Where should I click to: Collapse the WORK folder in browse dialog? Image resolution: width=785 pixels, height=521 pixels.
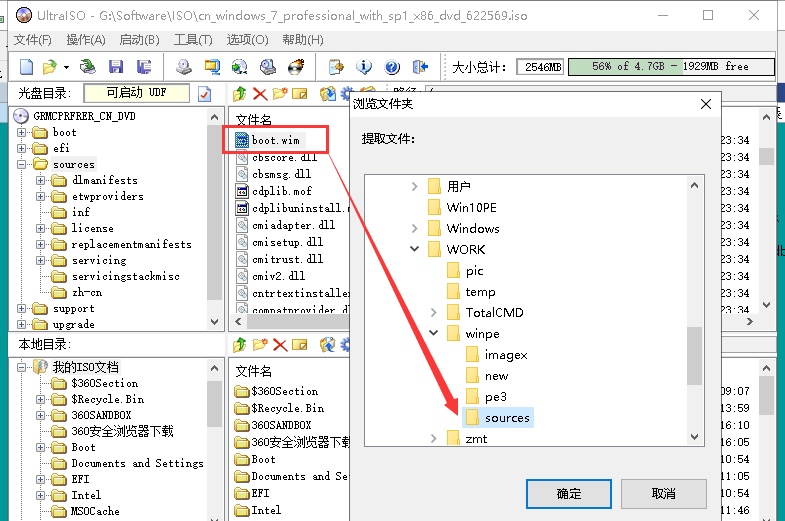(x=415, y=249)
